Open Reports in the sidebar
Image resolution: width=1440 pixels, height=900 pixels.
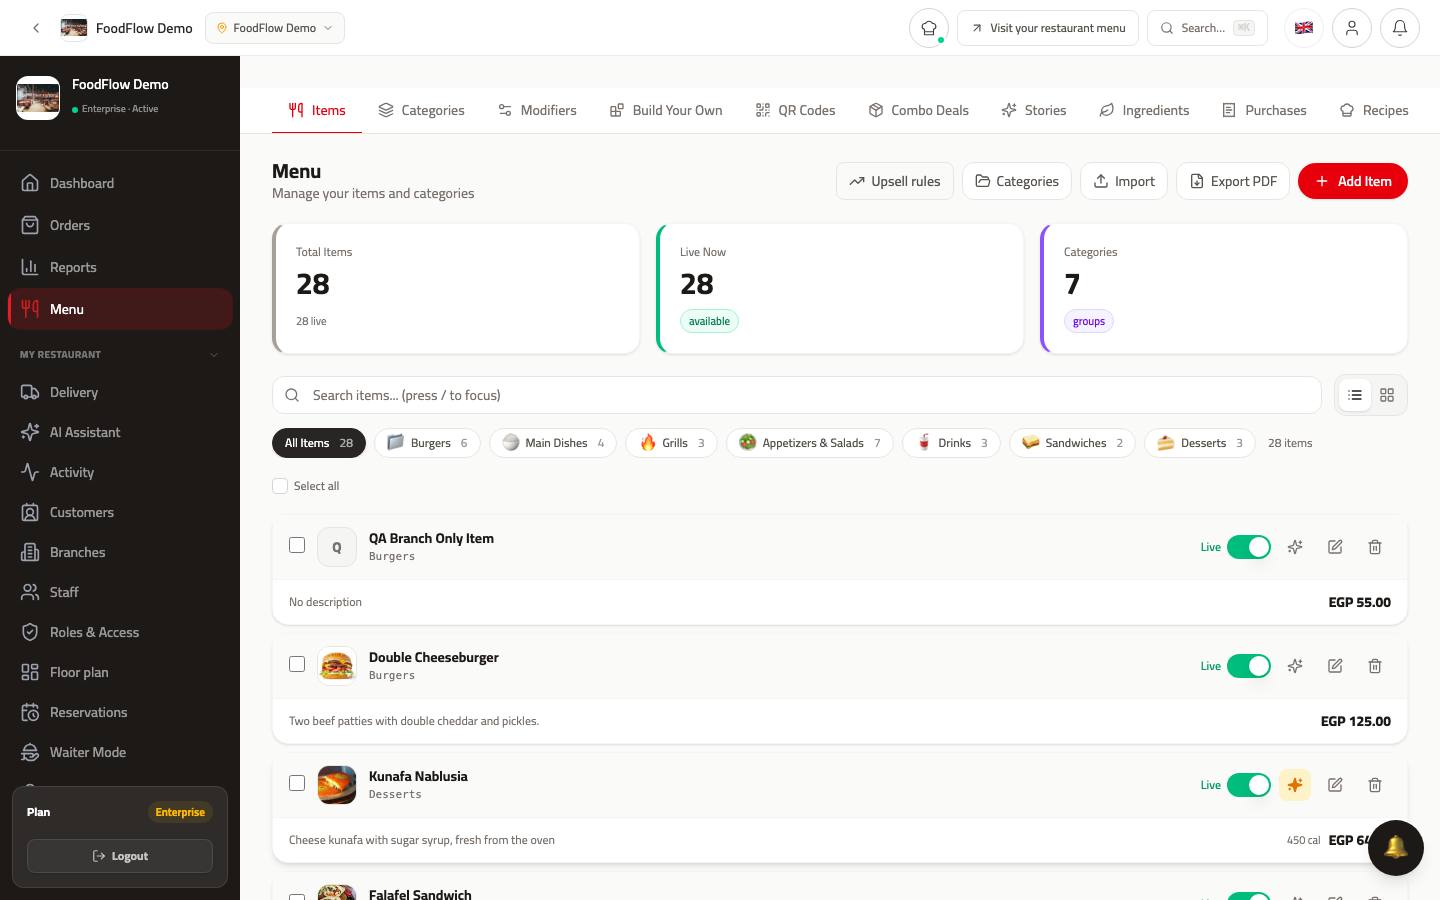[x=120, y=267]
